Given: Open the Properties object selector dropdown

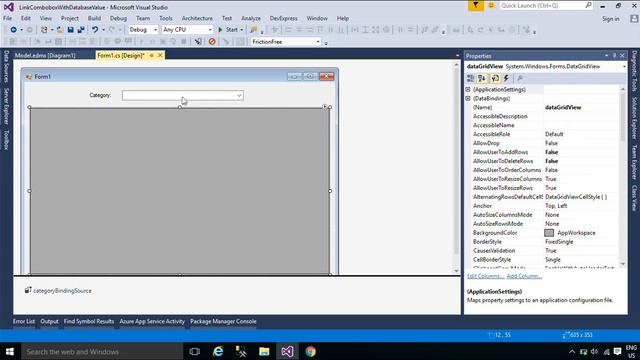Looking at the screenshot, I should tap(624, 67).
